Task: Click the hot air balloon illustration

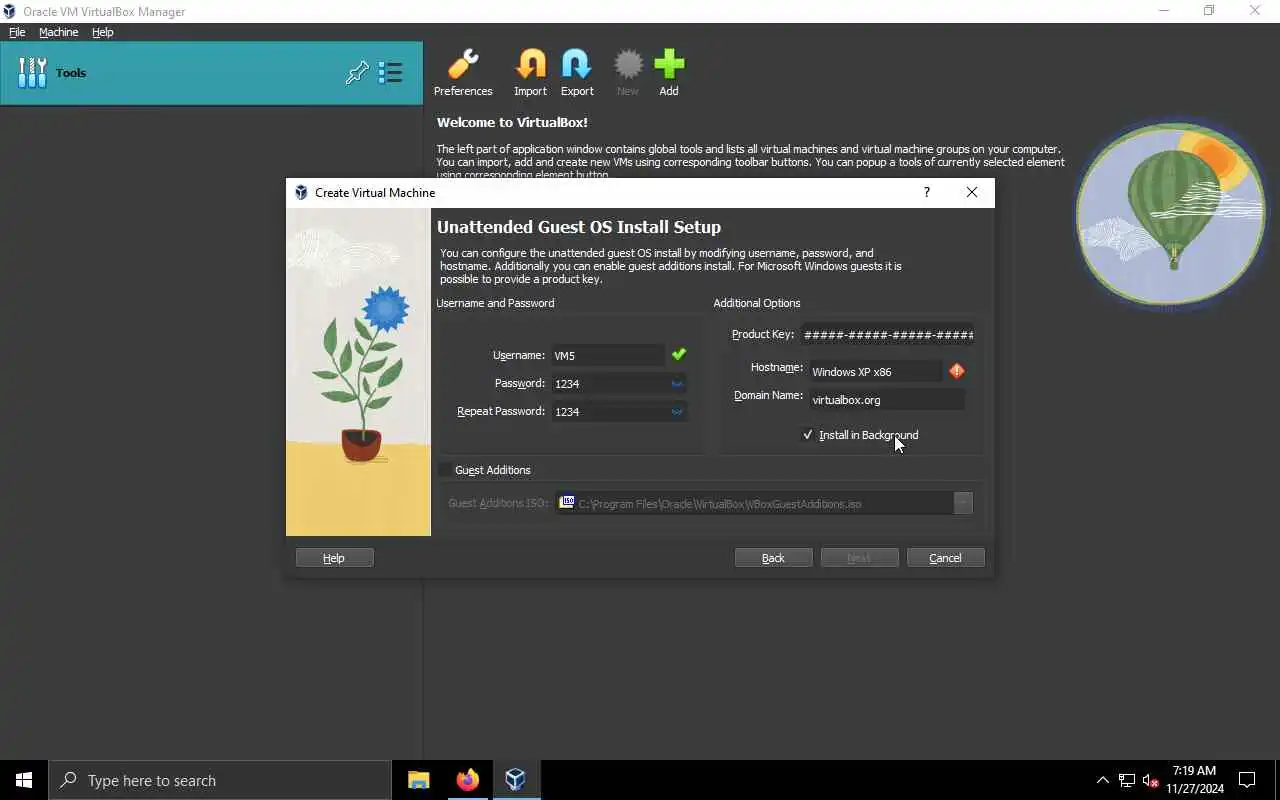Action: point(1170,214)
